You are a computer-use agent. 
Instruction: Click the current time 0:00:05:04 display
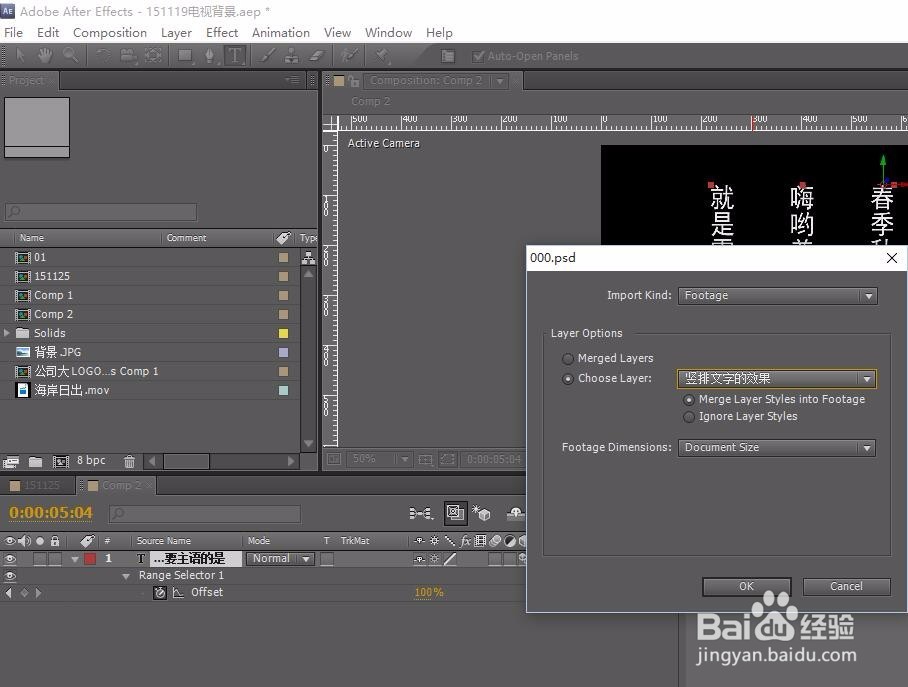pyautogui.click(x=51, y=513)
